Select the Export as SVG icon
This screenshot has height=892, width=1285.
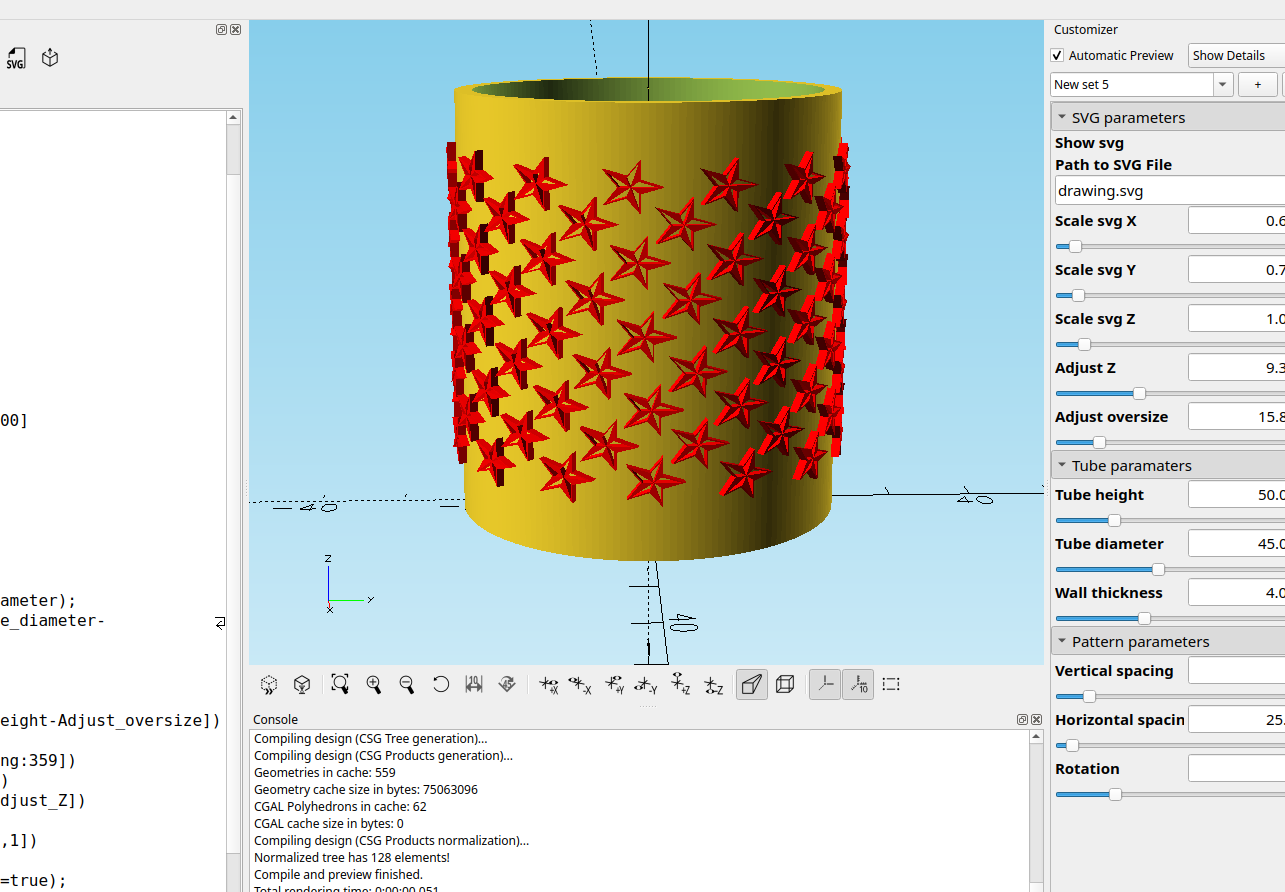(x=16, y=58)
